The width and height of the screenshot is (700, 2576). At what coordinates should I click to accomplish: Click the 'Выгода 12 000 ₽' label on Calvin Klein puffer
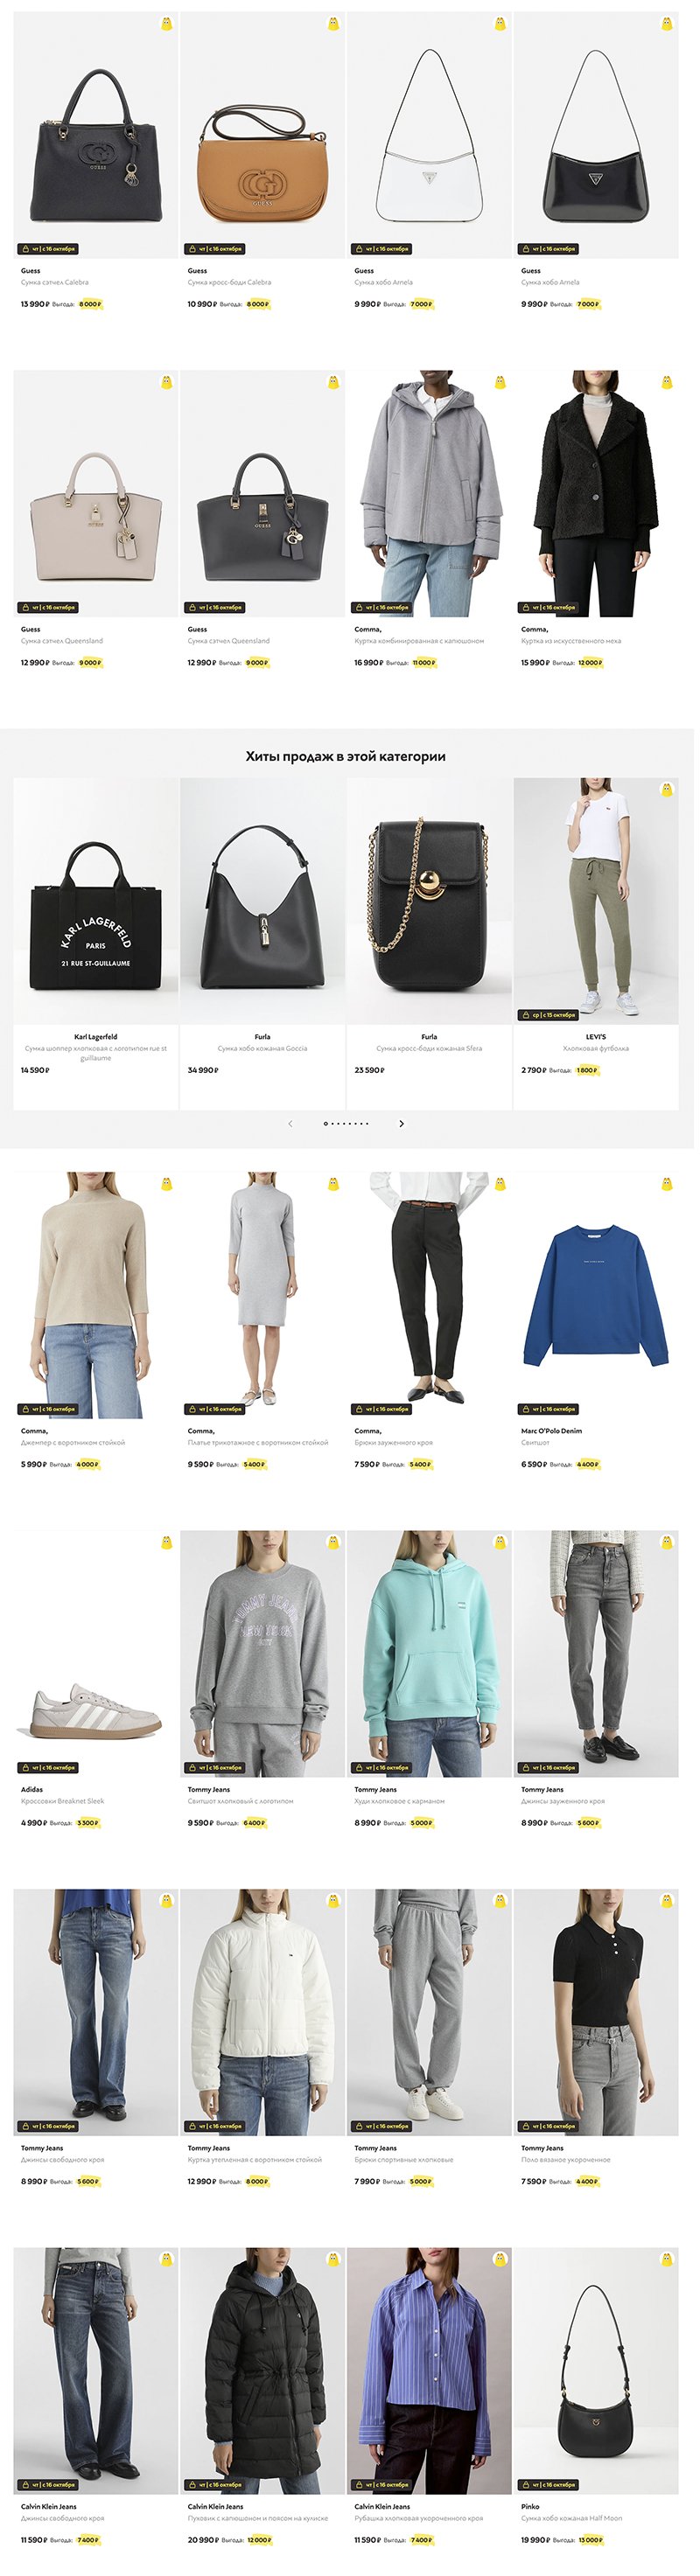[x=246, y=2540]
